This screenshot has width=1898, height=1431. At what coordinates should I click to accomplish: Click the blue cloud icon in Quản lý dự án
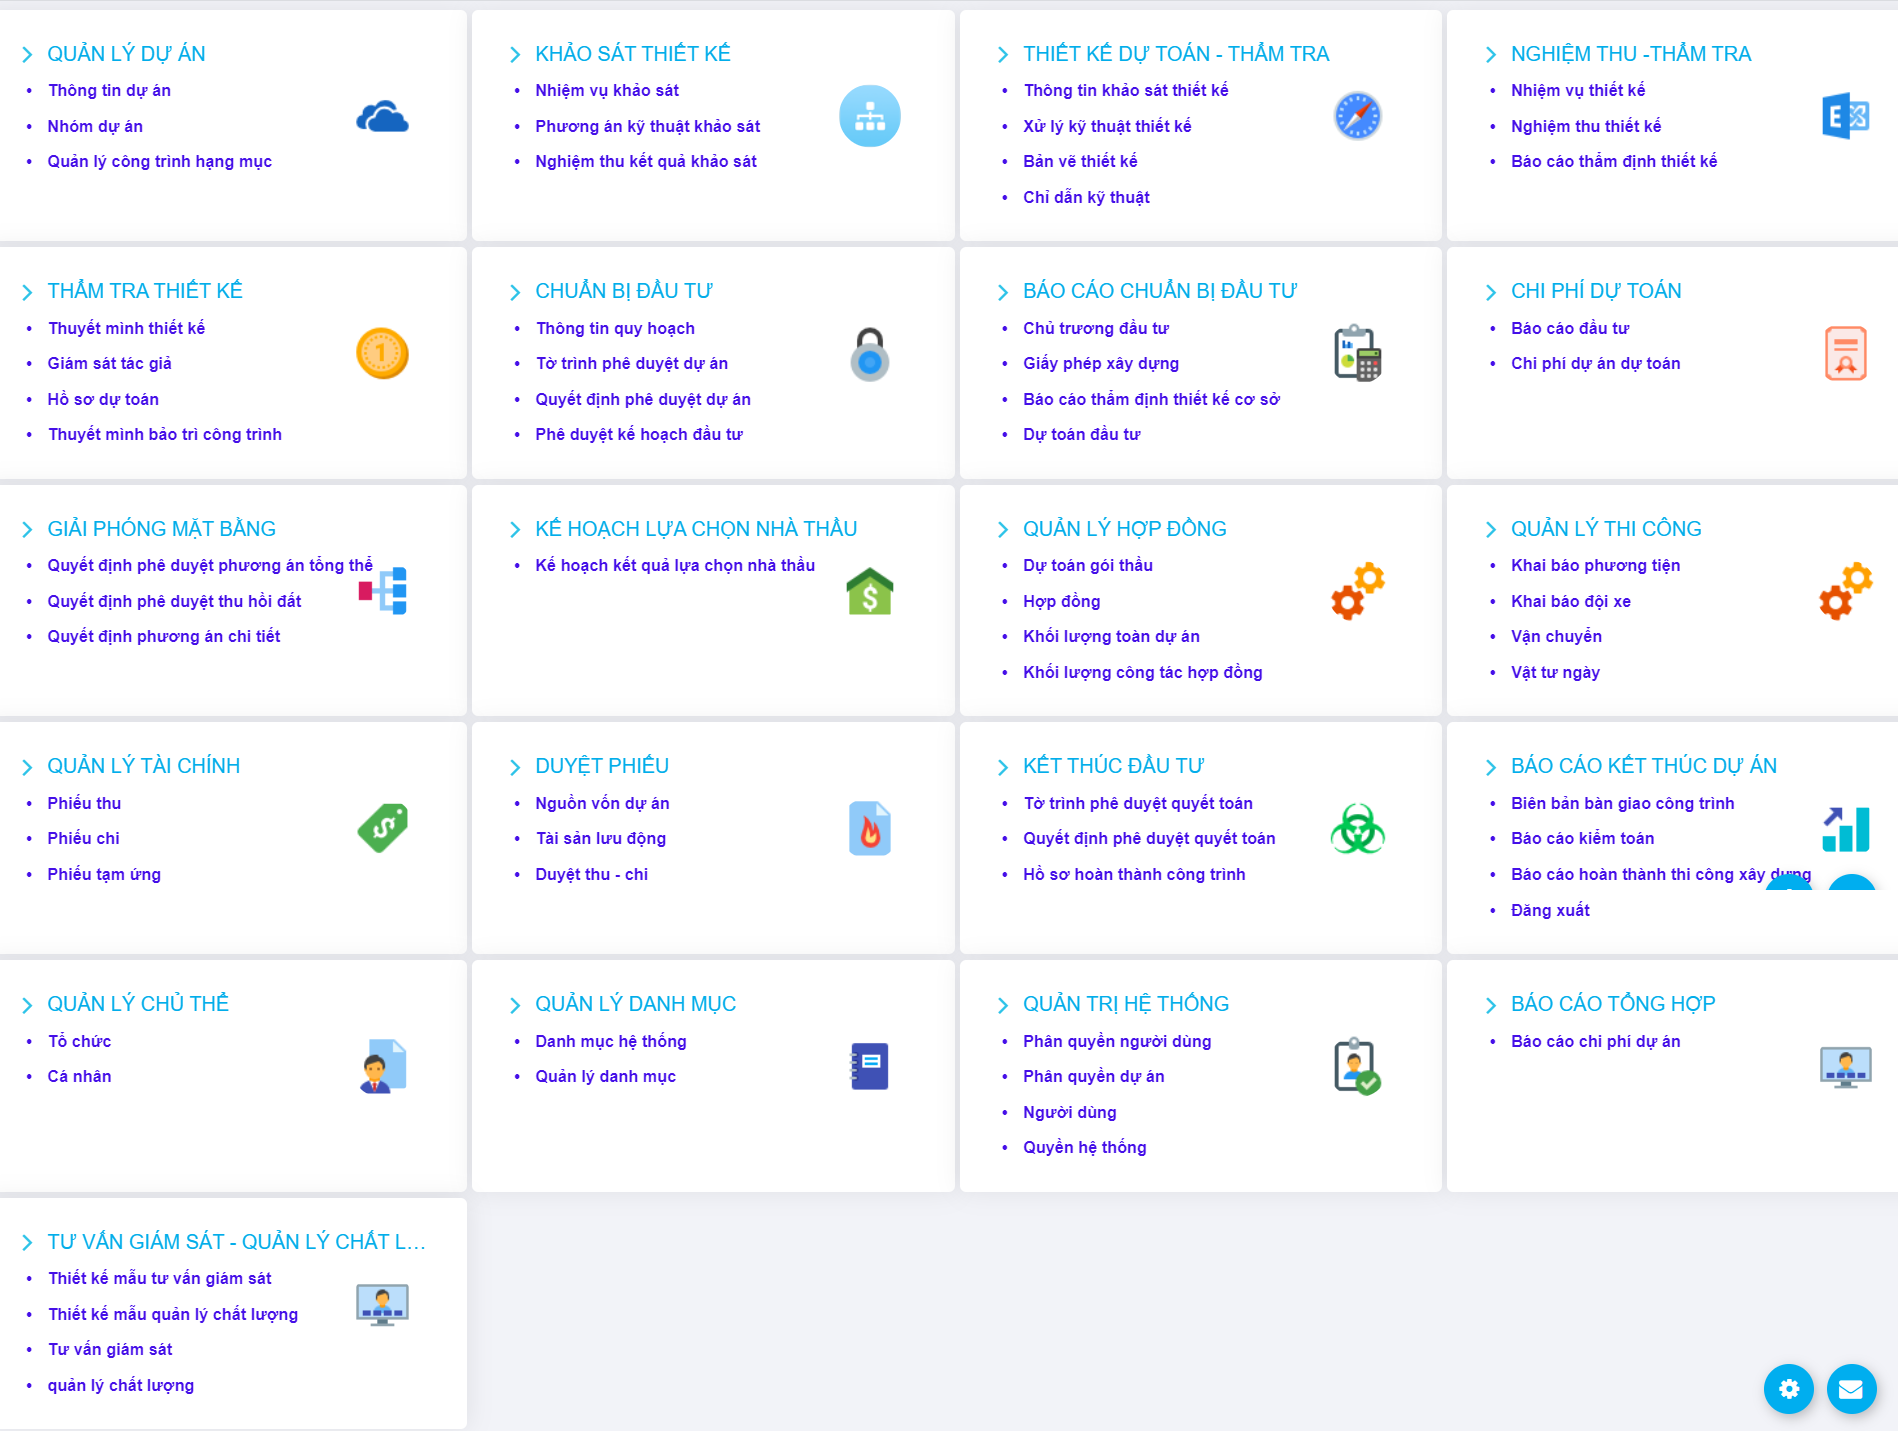point(382,117)
